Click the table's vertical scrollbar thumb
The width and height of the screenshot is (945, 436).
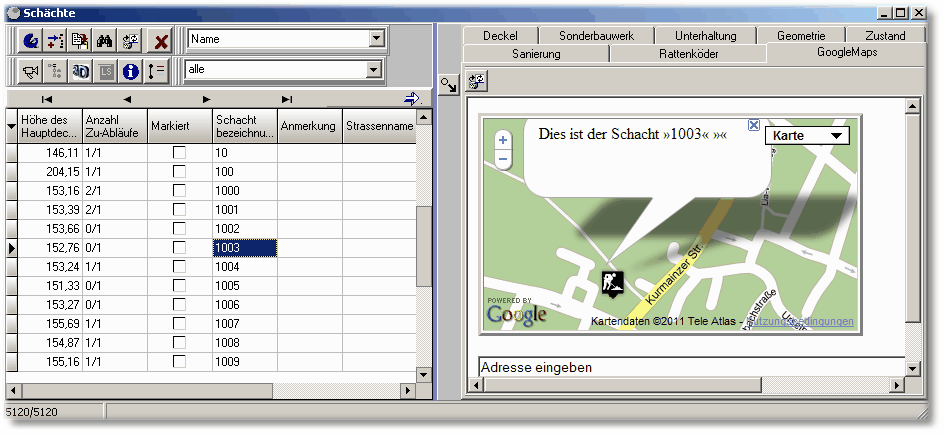point(424,246)
